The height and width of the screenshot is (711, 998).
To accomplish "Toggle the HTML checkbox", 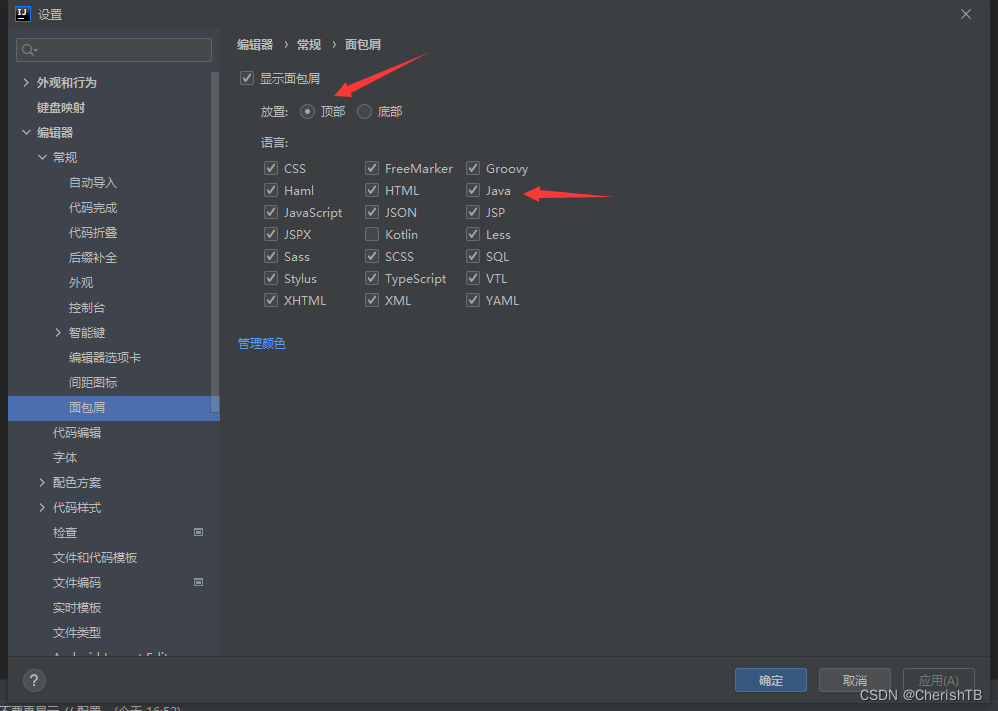I will pyautogui.click(x=372, y=190).
